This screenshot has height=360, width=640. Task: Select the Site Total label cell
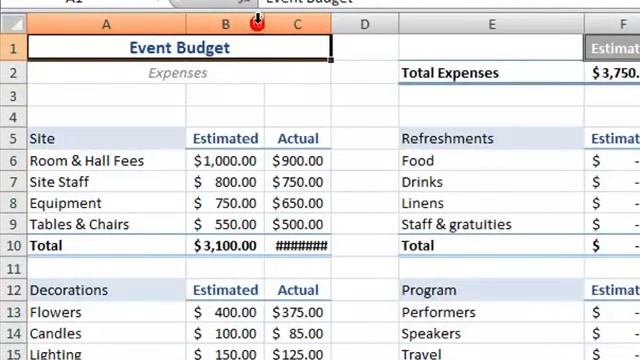(107, 246)
